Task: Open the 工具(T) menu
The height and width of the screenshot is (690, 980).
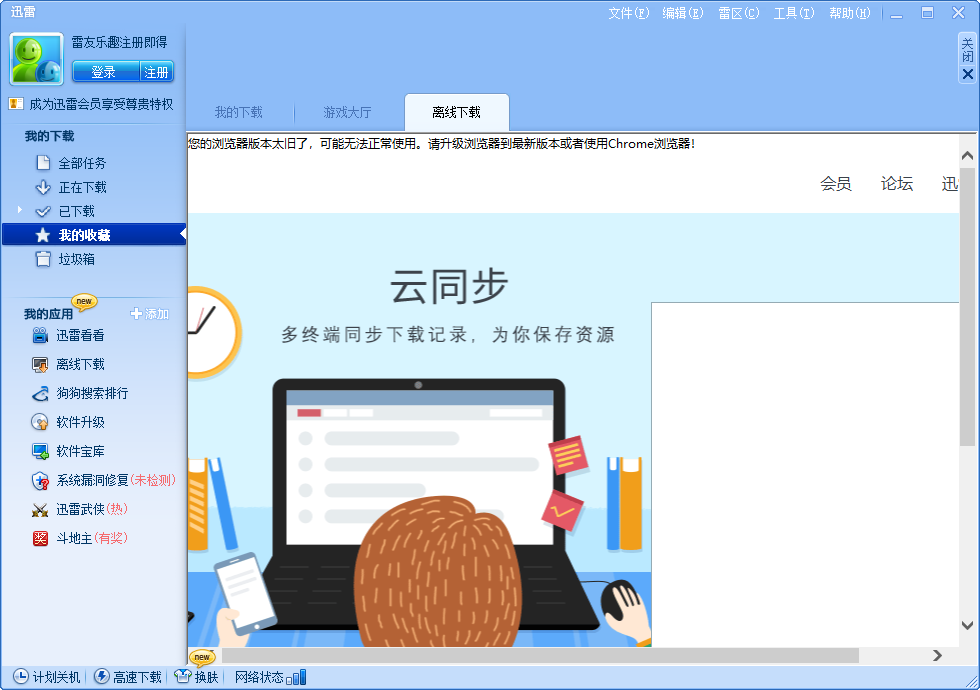Action: coord(794,13)
